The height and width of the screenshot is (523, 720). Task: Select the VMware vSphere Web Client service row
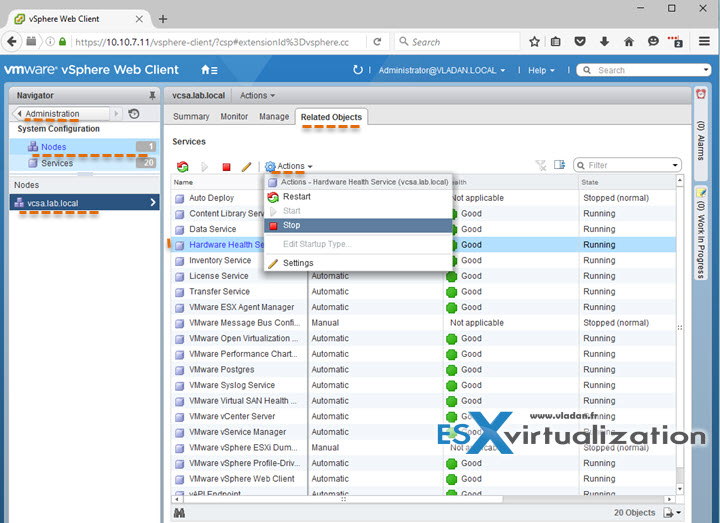[424, 479]
